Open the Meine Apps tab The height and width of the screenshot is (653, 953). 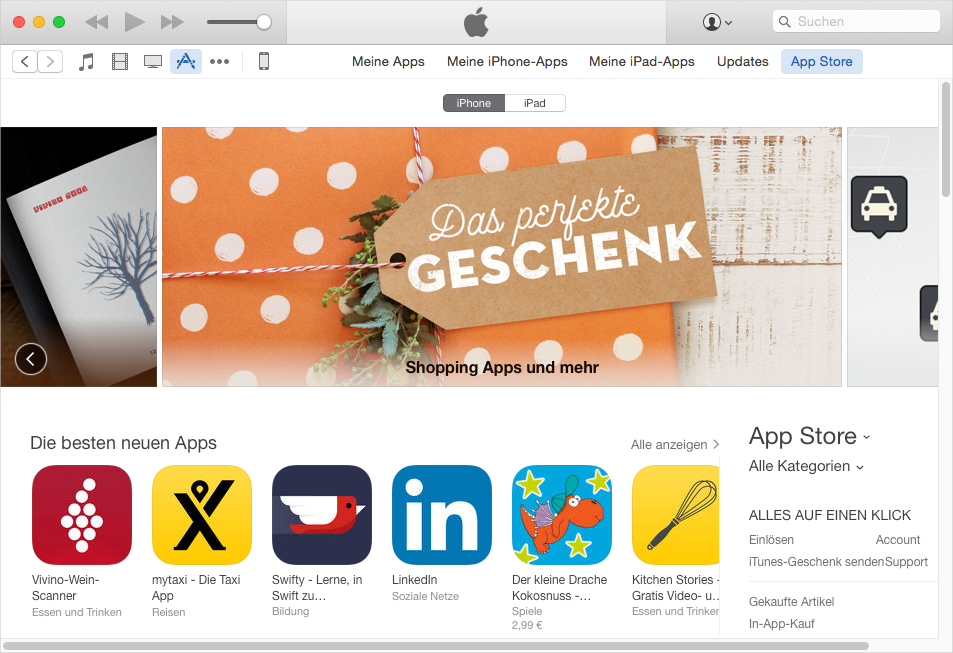point(388,61)
